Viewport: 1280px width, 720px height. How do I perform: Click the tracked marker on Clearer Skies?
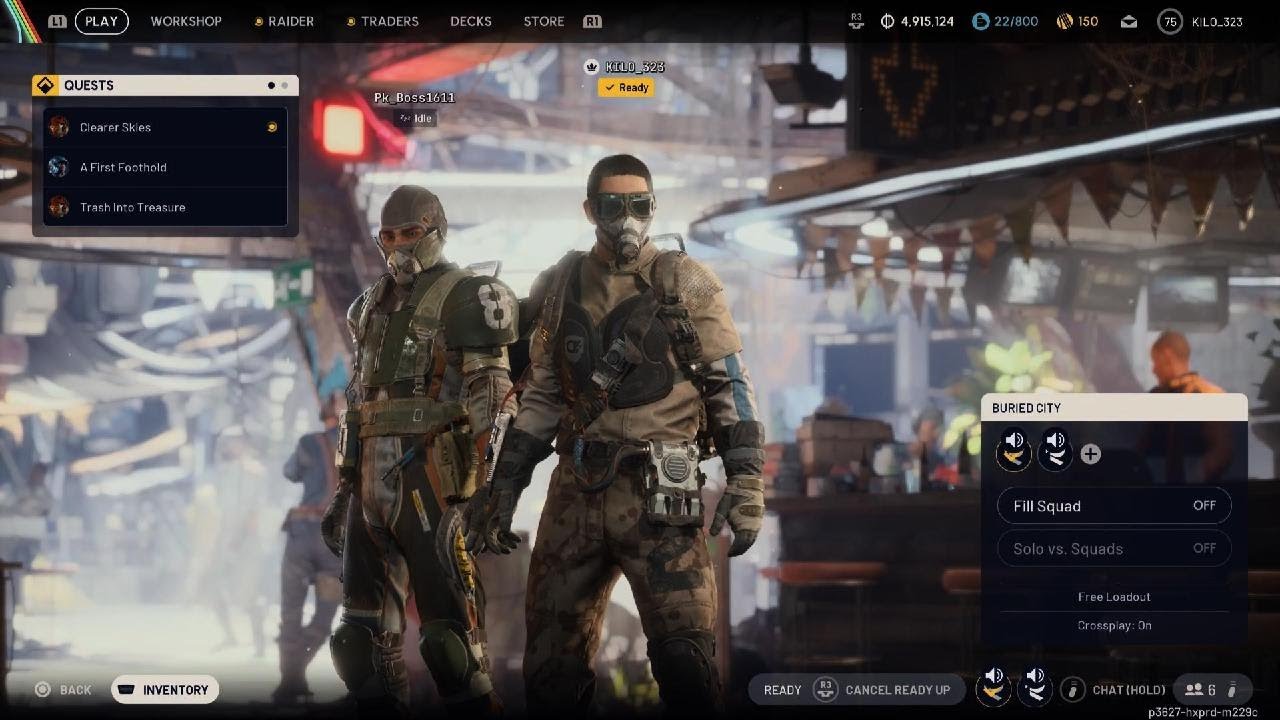[x=271, y=127]
